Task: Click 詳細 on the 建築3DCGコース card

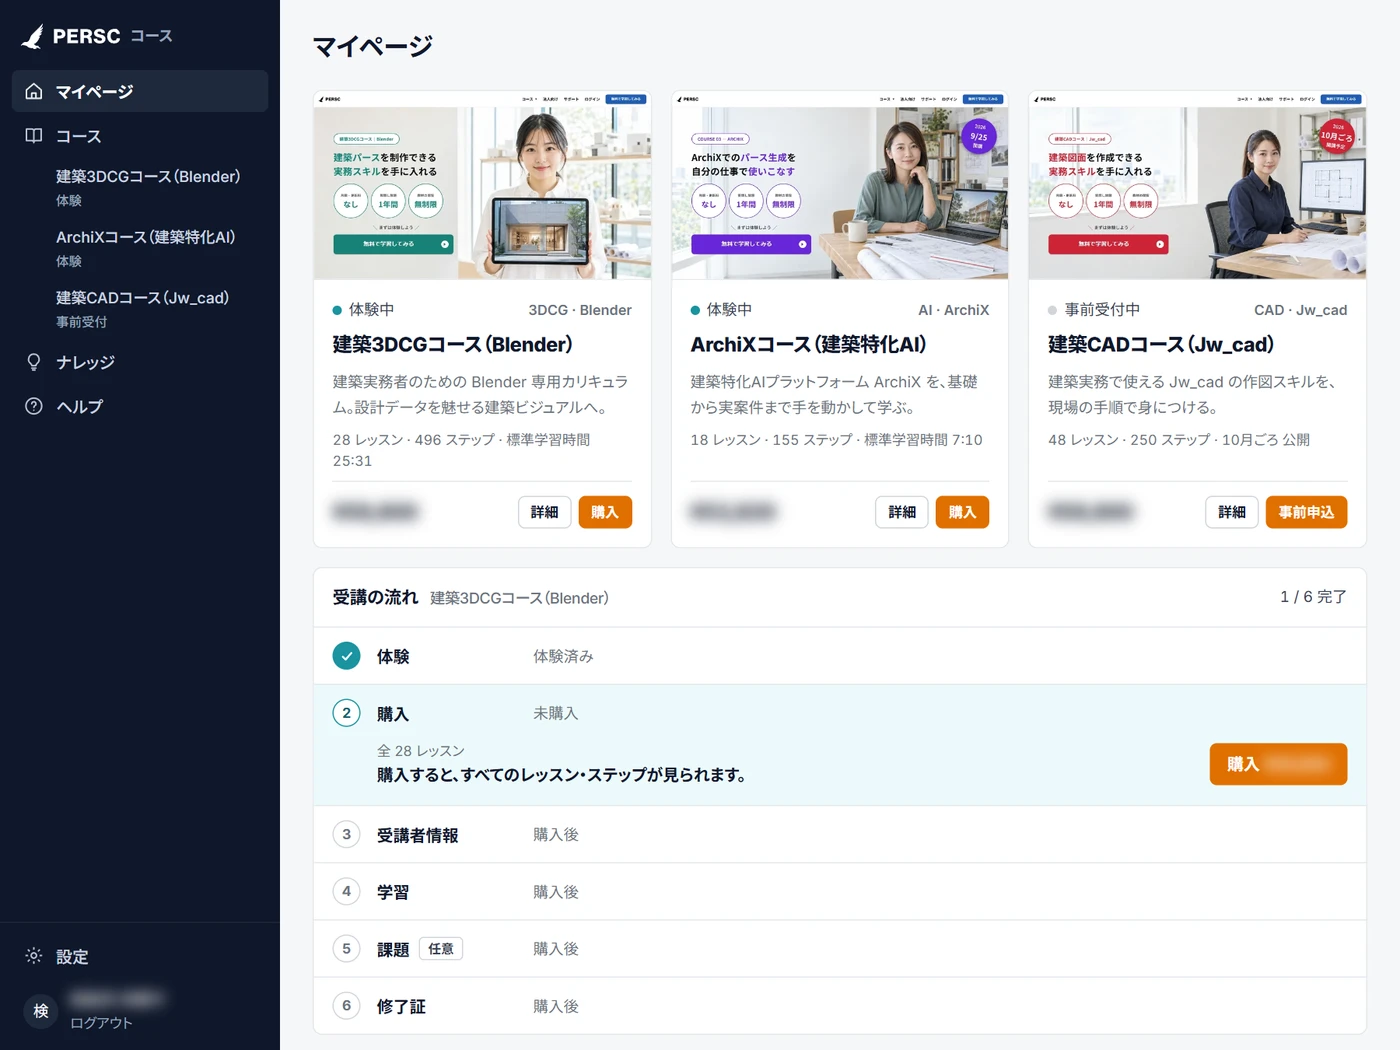Action: [545, 512]
